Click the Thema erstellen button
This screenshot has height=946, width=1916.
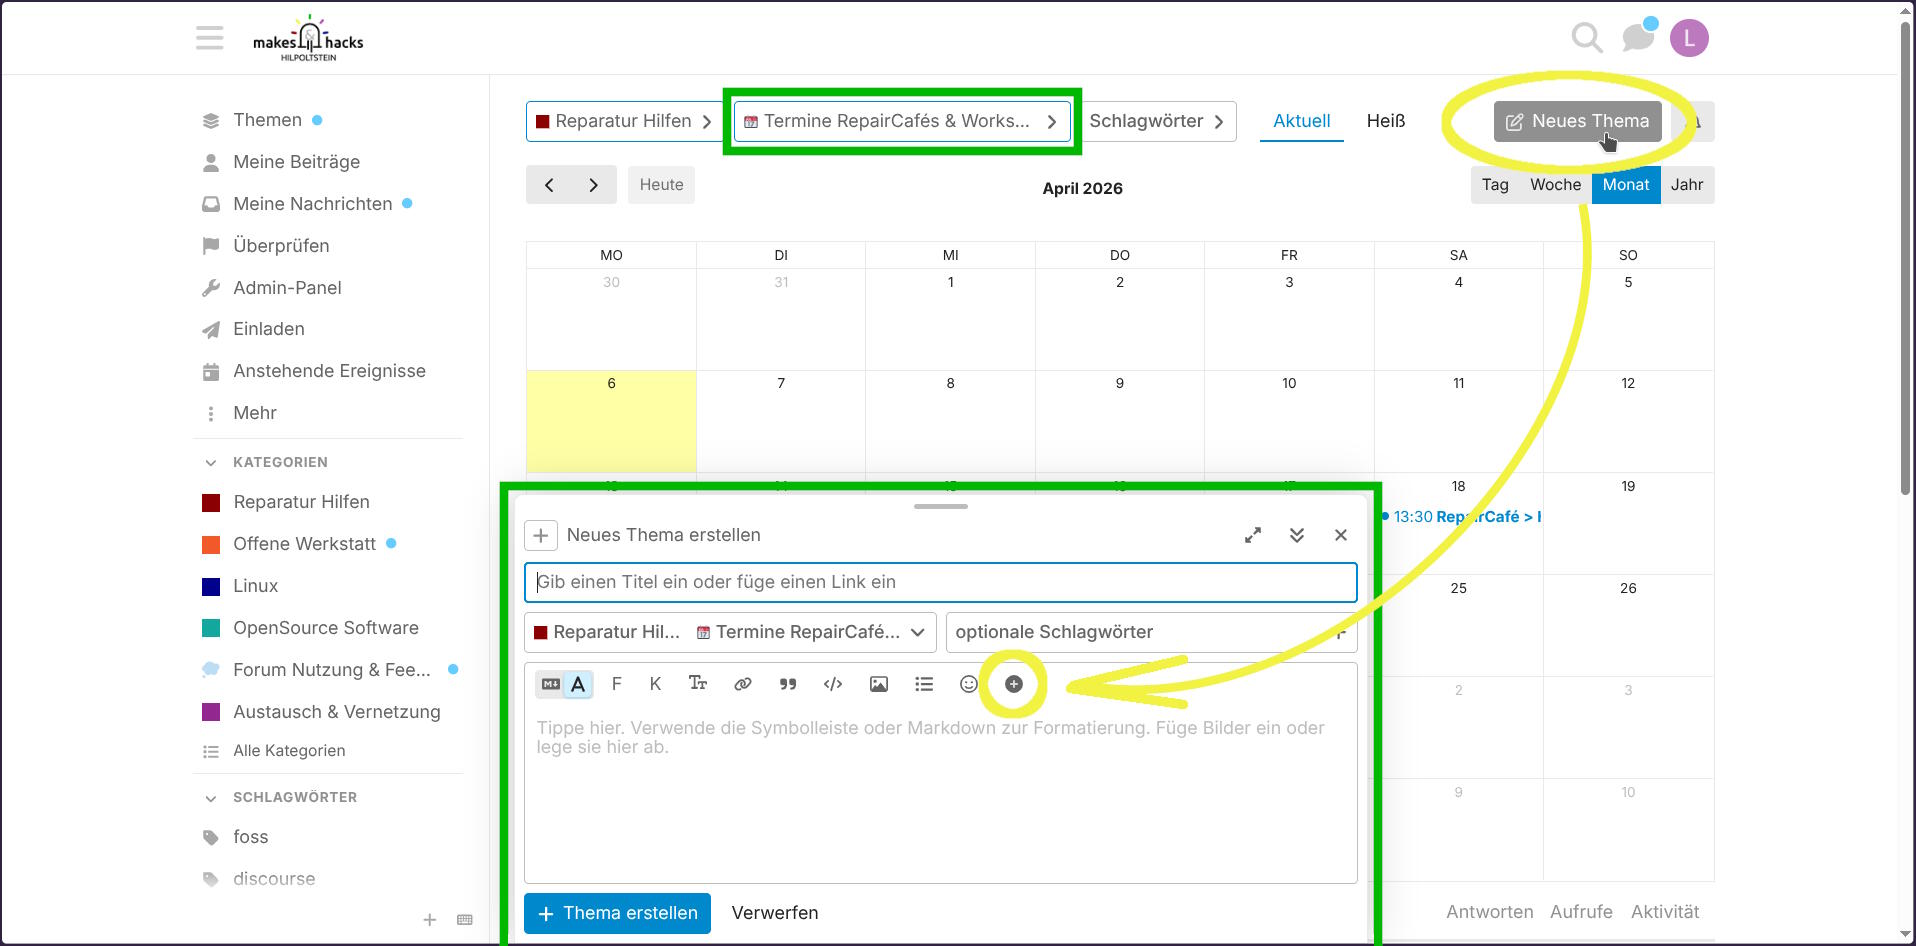click(x=617, y=913)
